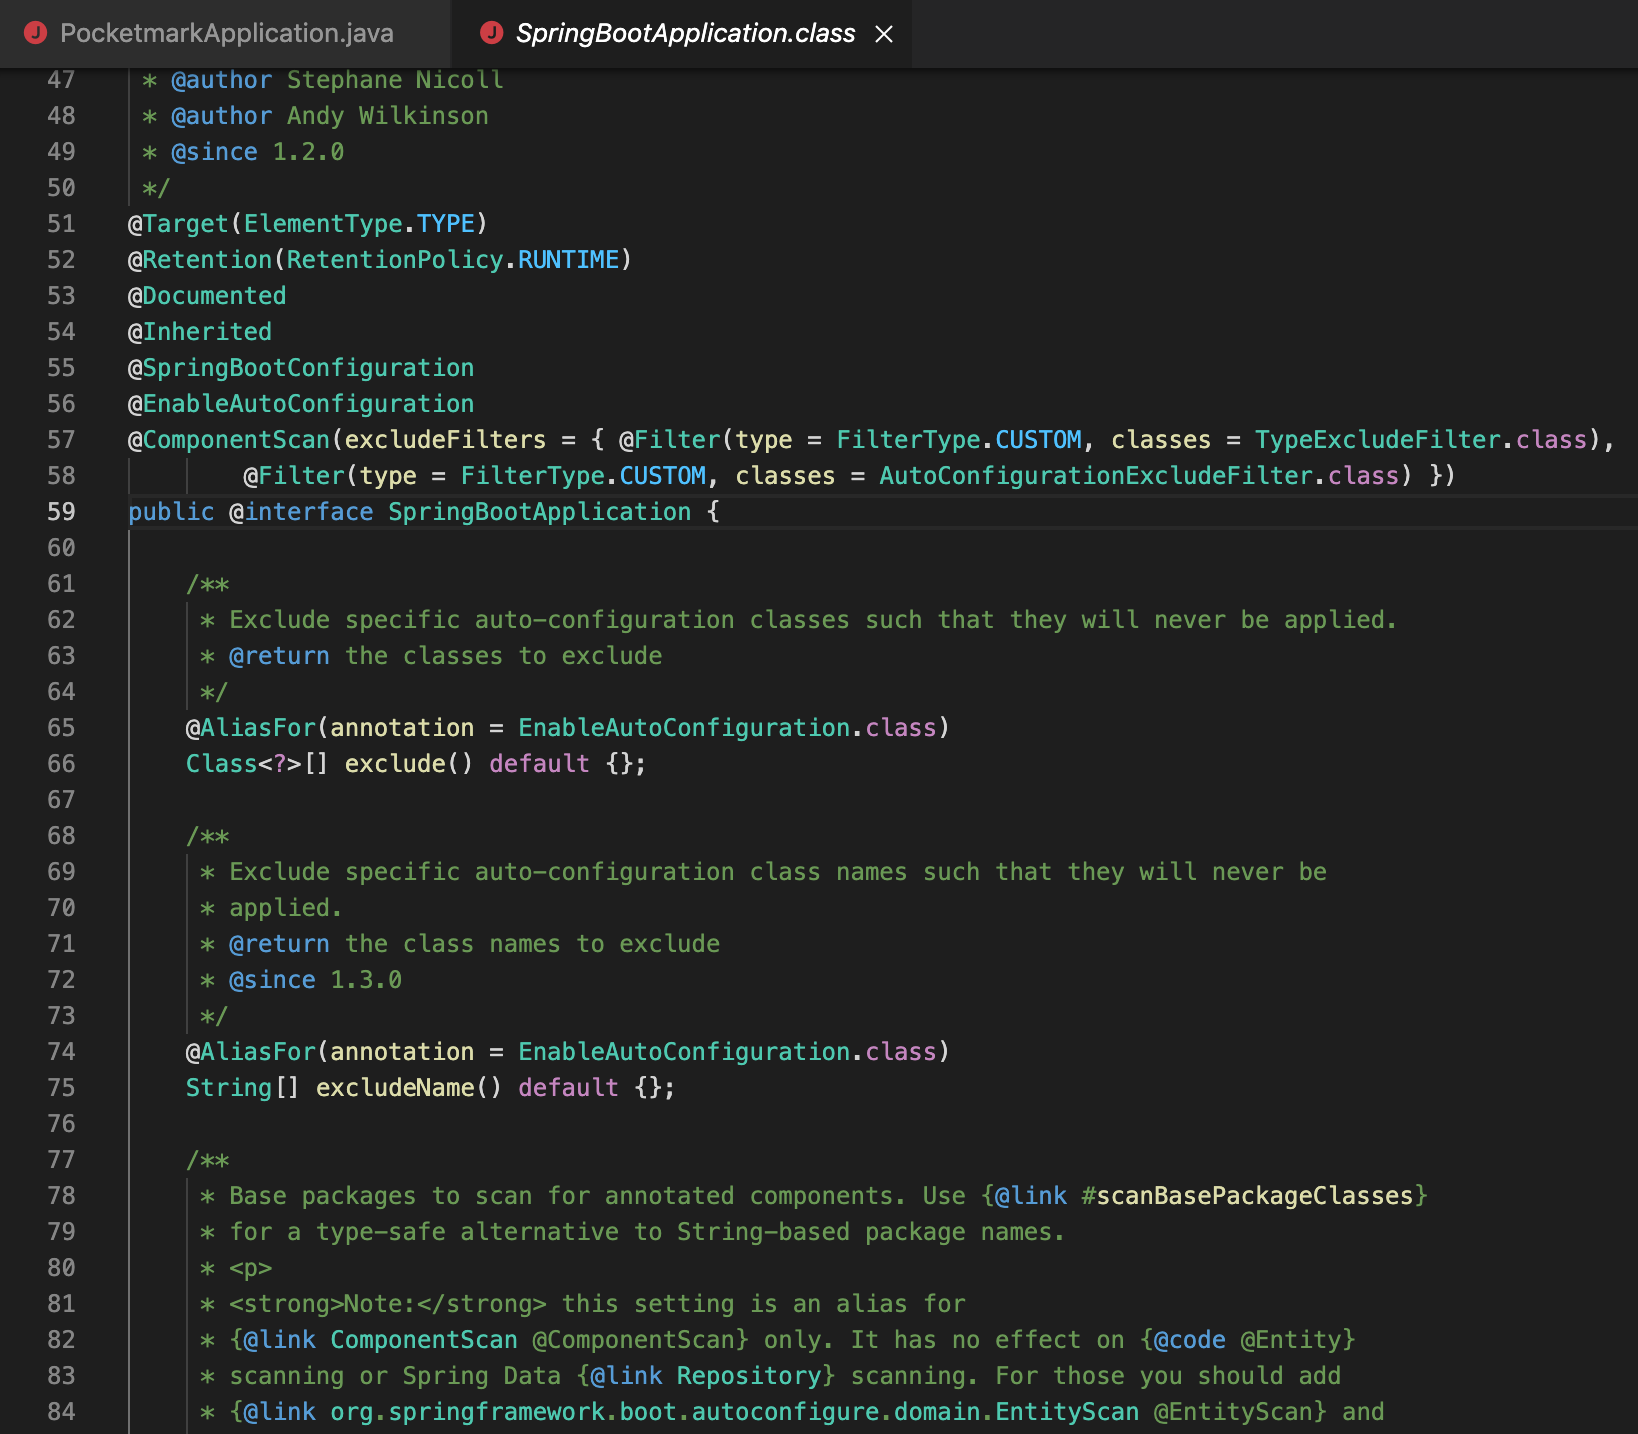Click the author name Andy Wilkinson
1638x1434 pixels.
pyautogui.click(x=388, y=116)
